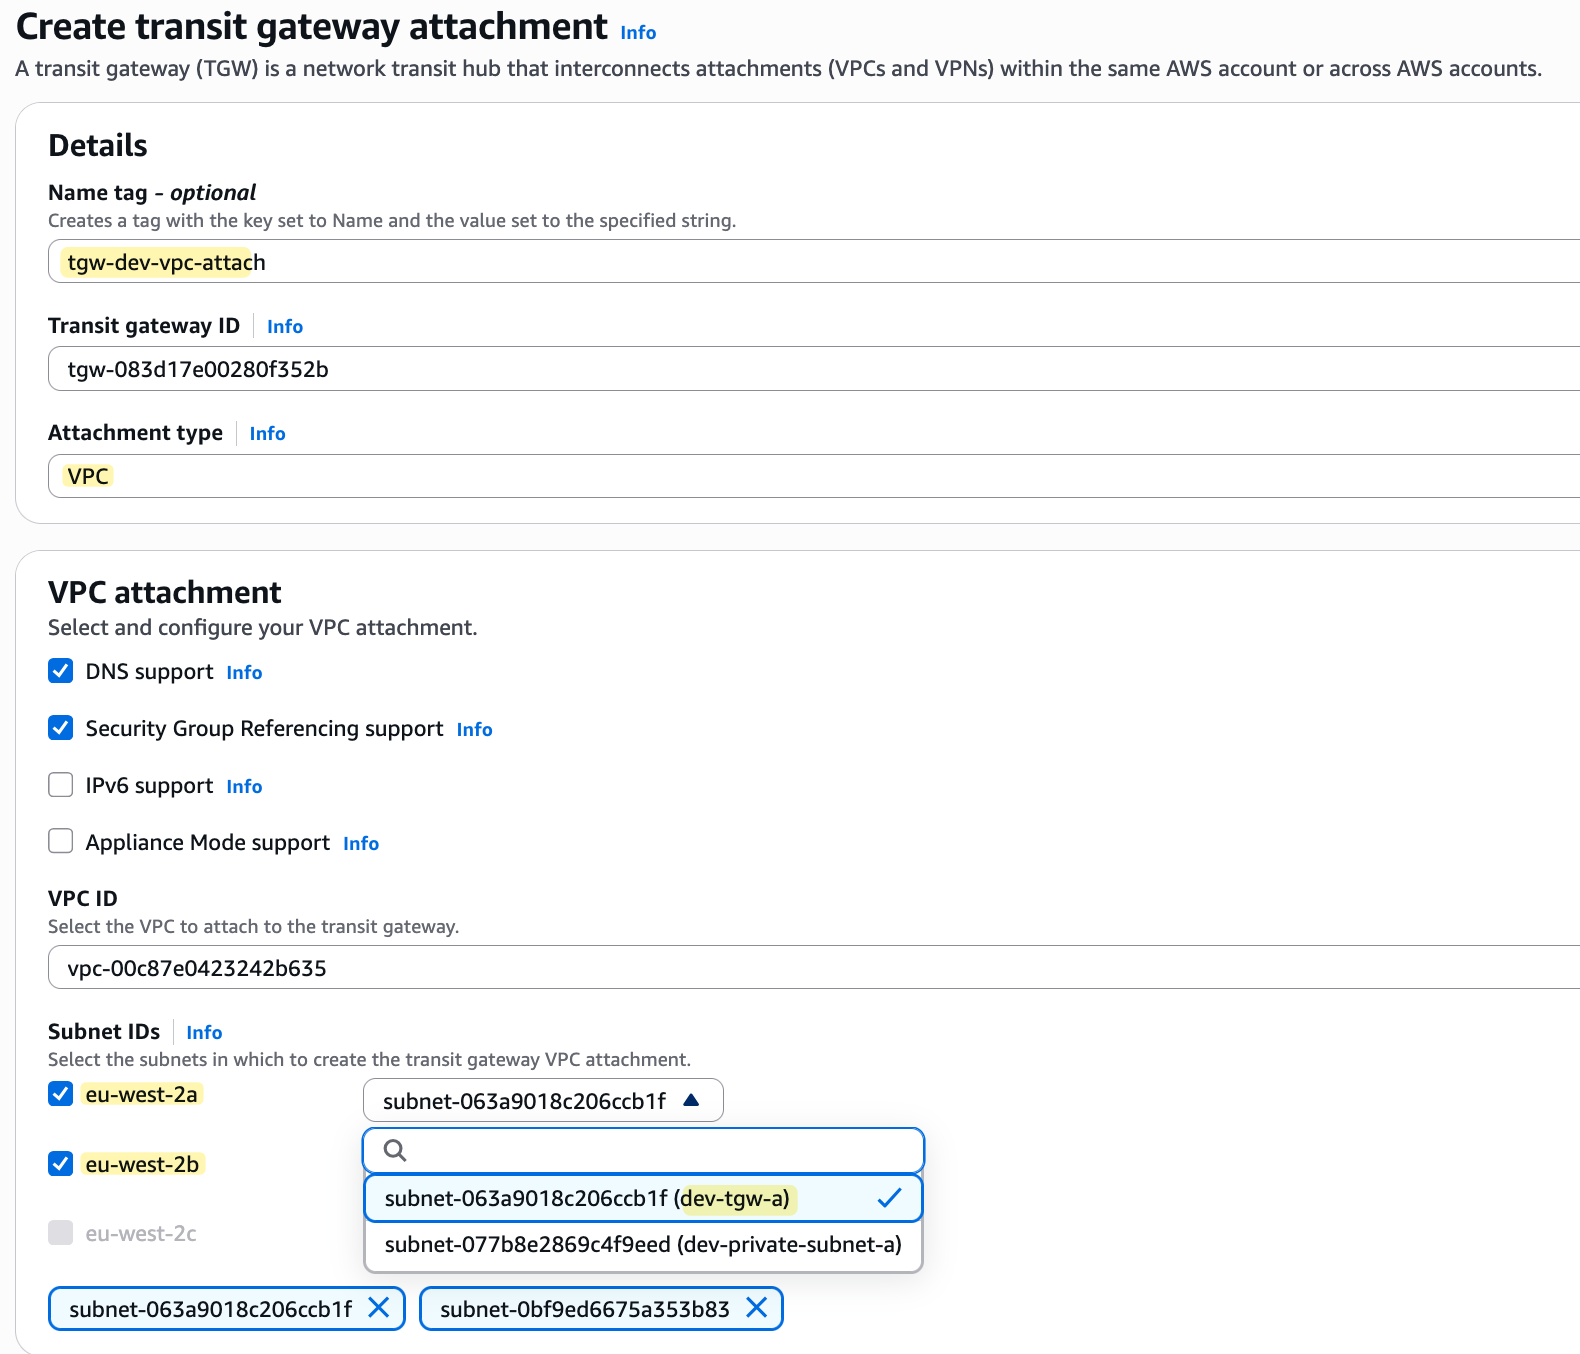The height and width of the screenshot is (1354, 1580).
Task: Enable the IPv6 support checkbox
Action: point(61,785)
